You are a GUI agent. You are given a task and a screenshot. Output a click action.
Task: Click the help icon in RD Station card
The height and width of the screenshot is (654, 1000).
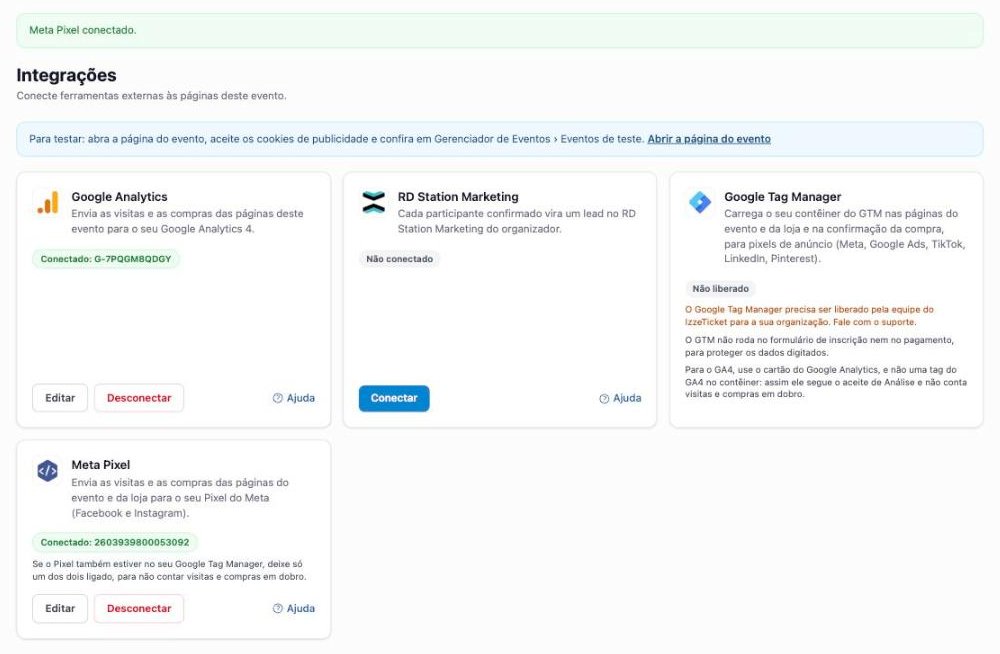click(604, 399)
